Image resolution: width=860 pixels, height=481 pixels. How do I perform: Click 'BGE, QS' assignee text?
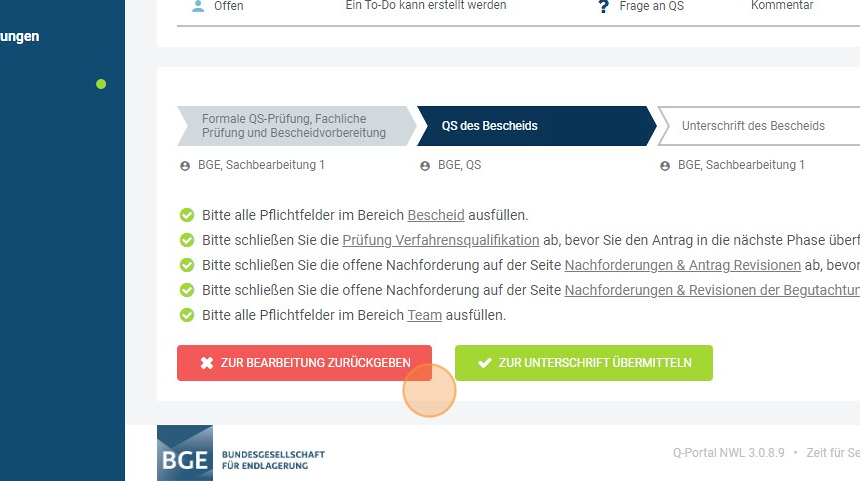460,165
